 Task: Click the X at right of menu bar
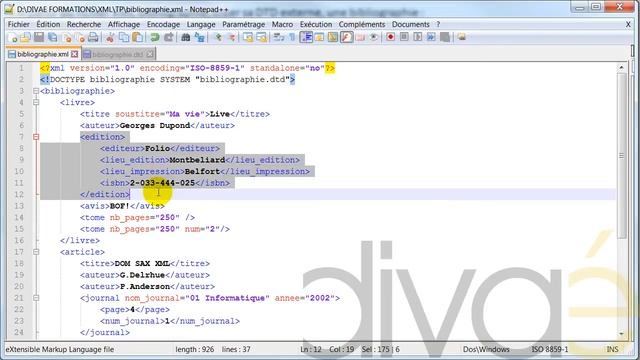point(628,24)
